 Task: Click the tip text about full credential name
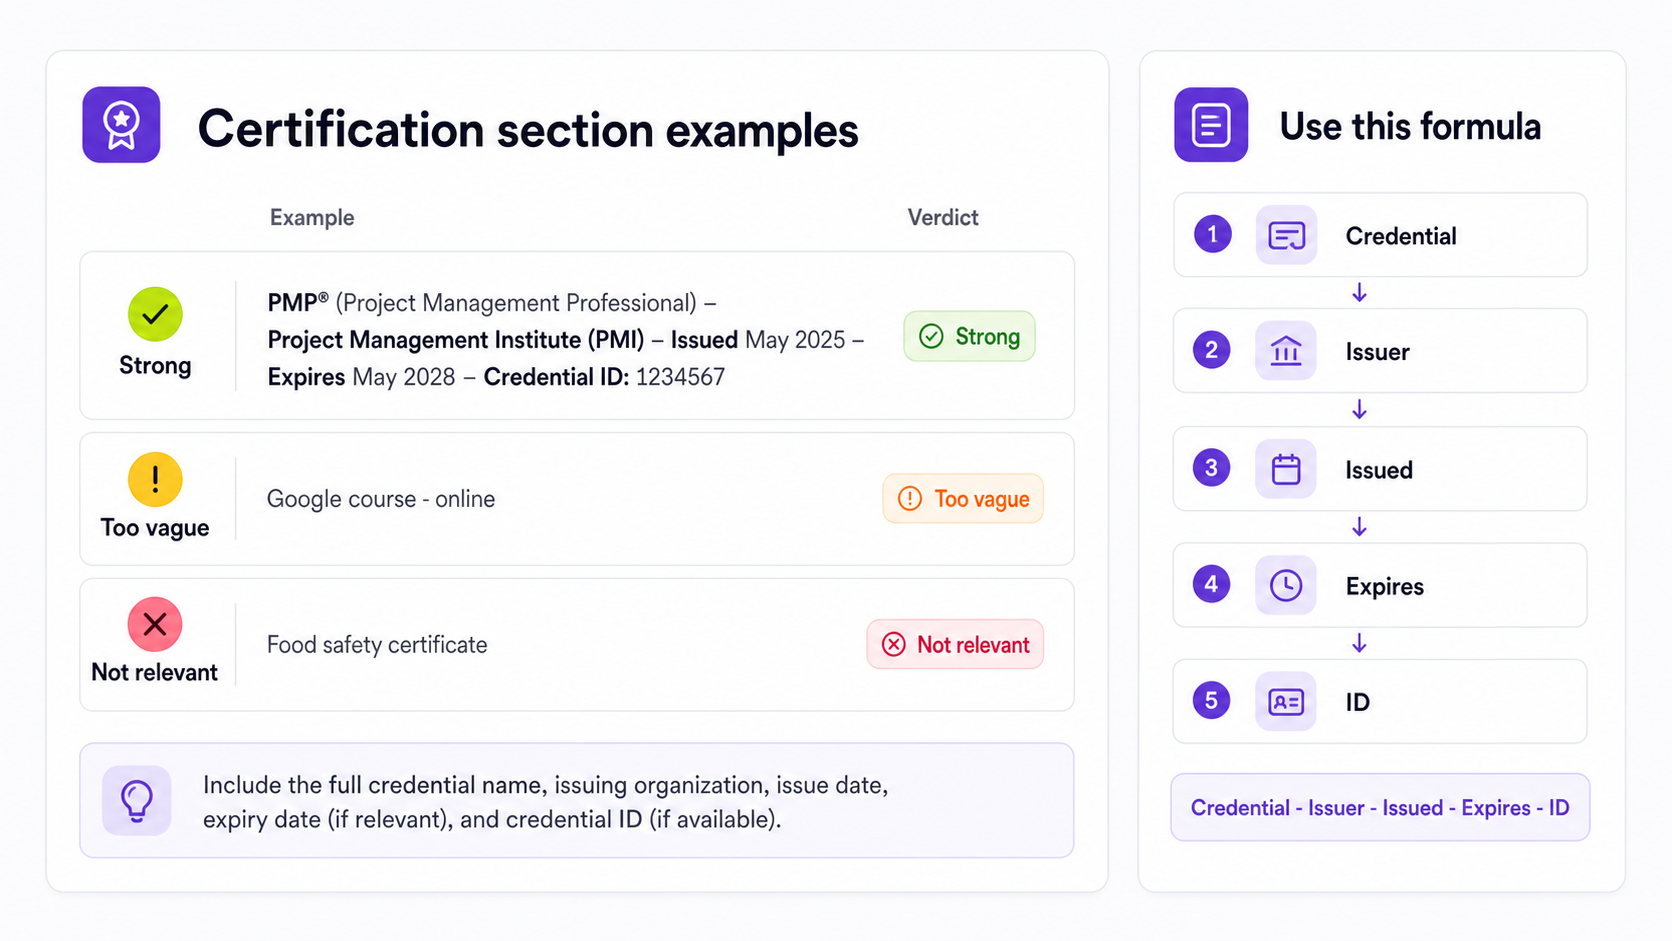tap(545, 802)
